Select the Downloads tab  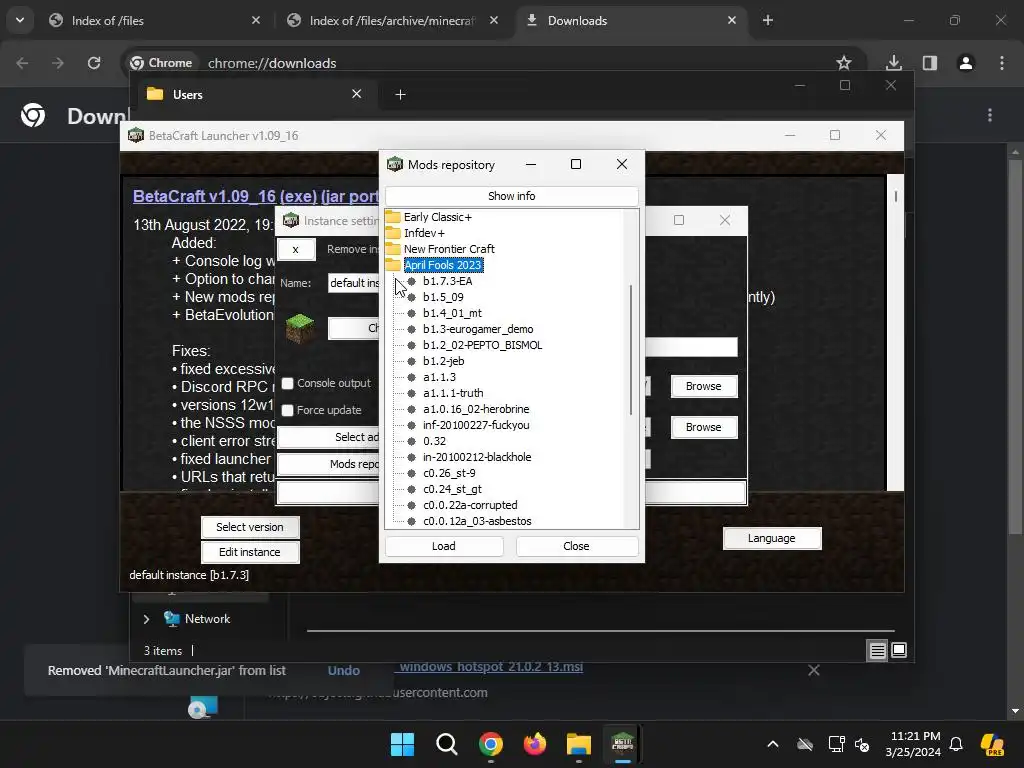pos(631,20)
